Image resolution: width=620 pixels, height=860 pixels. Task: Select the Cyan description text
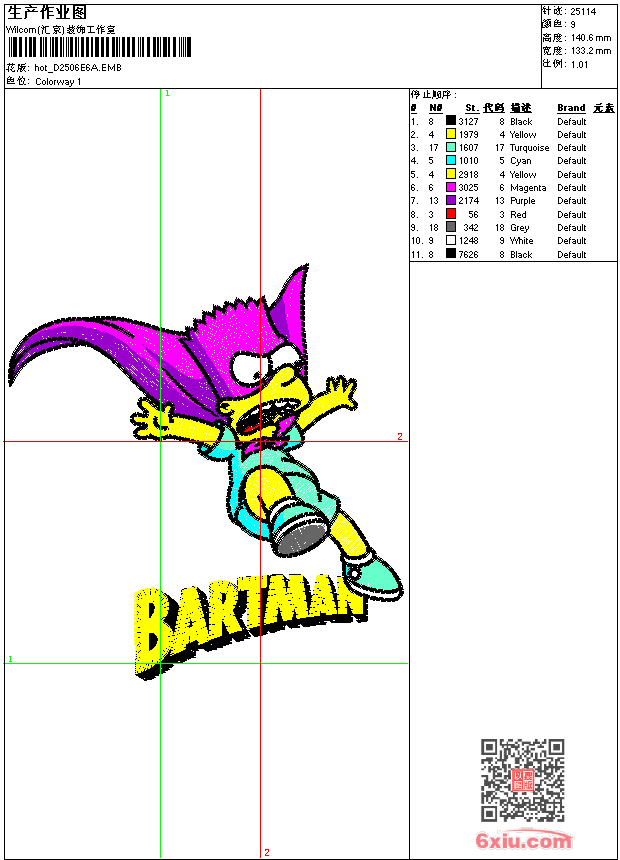(x=521, y=161)
